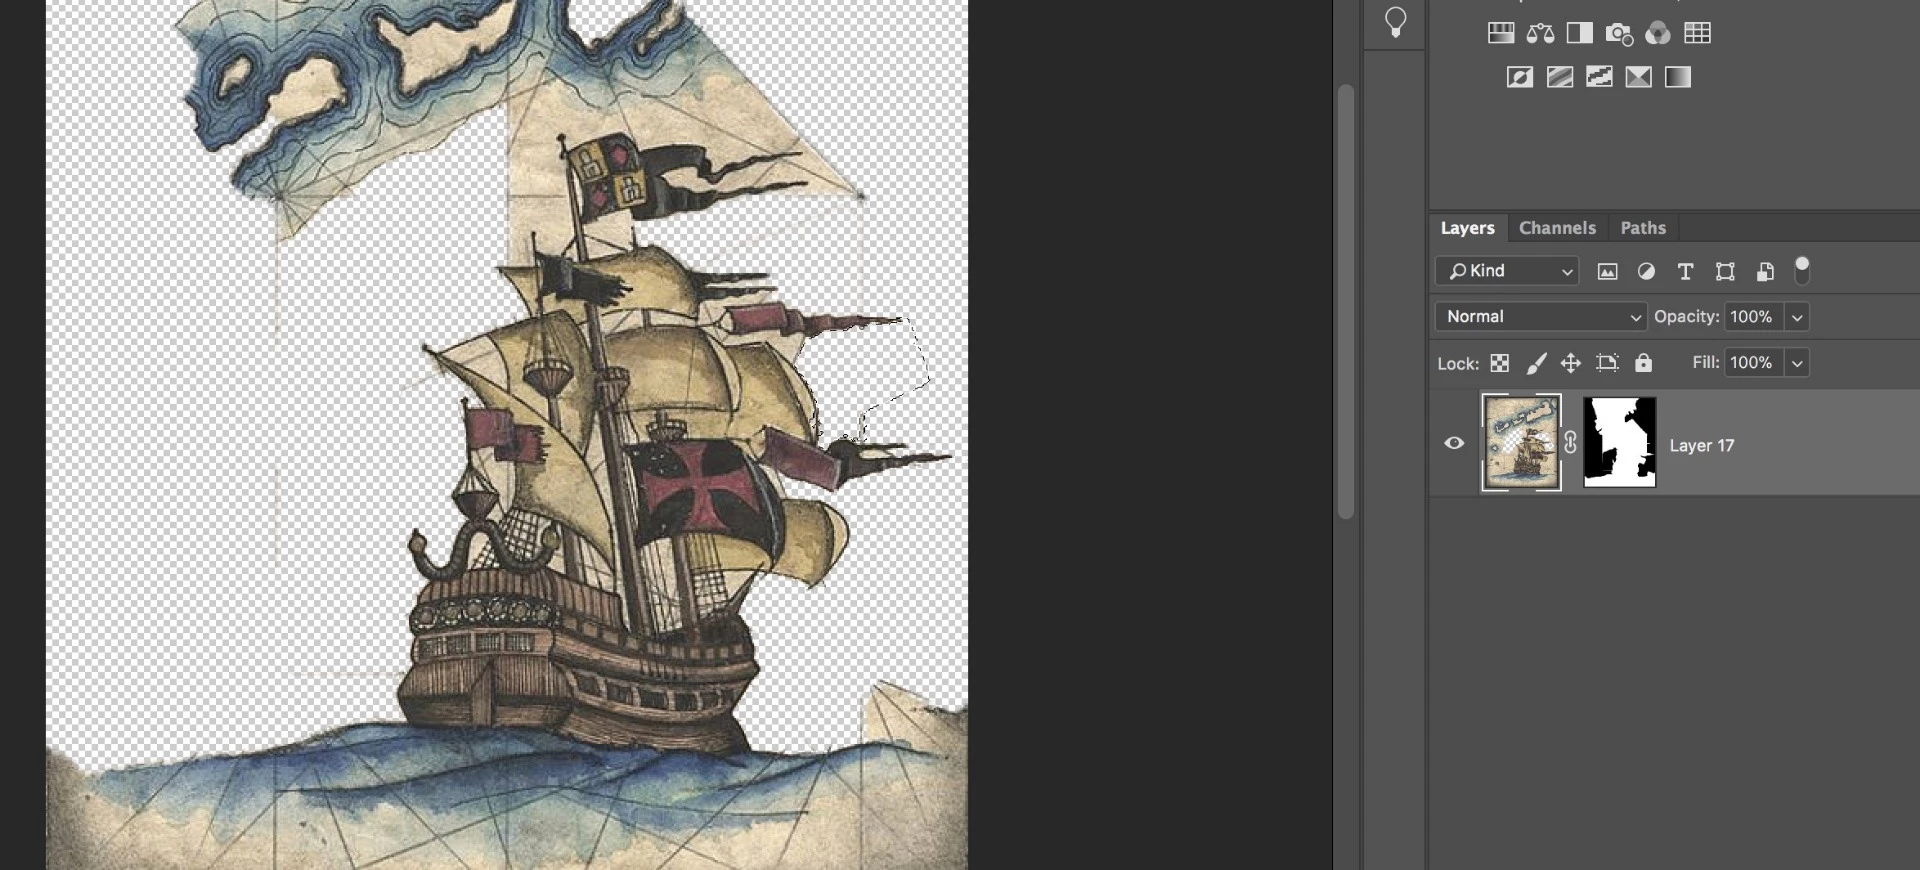Open the Learn panel lightbulb icon
The height and width of the screenshot is (870, 1920).
[x=1396, y=22]
